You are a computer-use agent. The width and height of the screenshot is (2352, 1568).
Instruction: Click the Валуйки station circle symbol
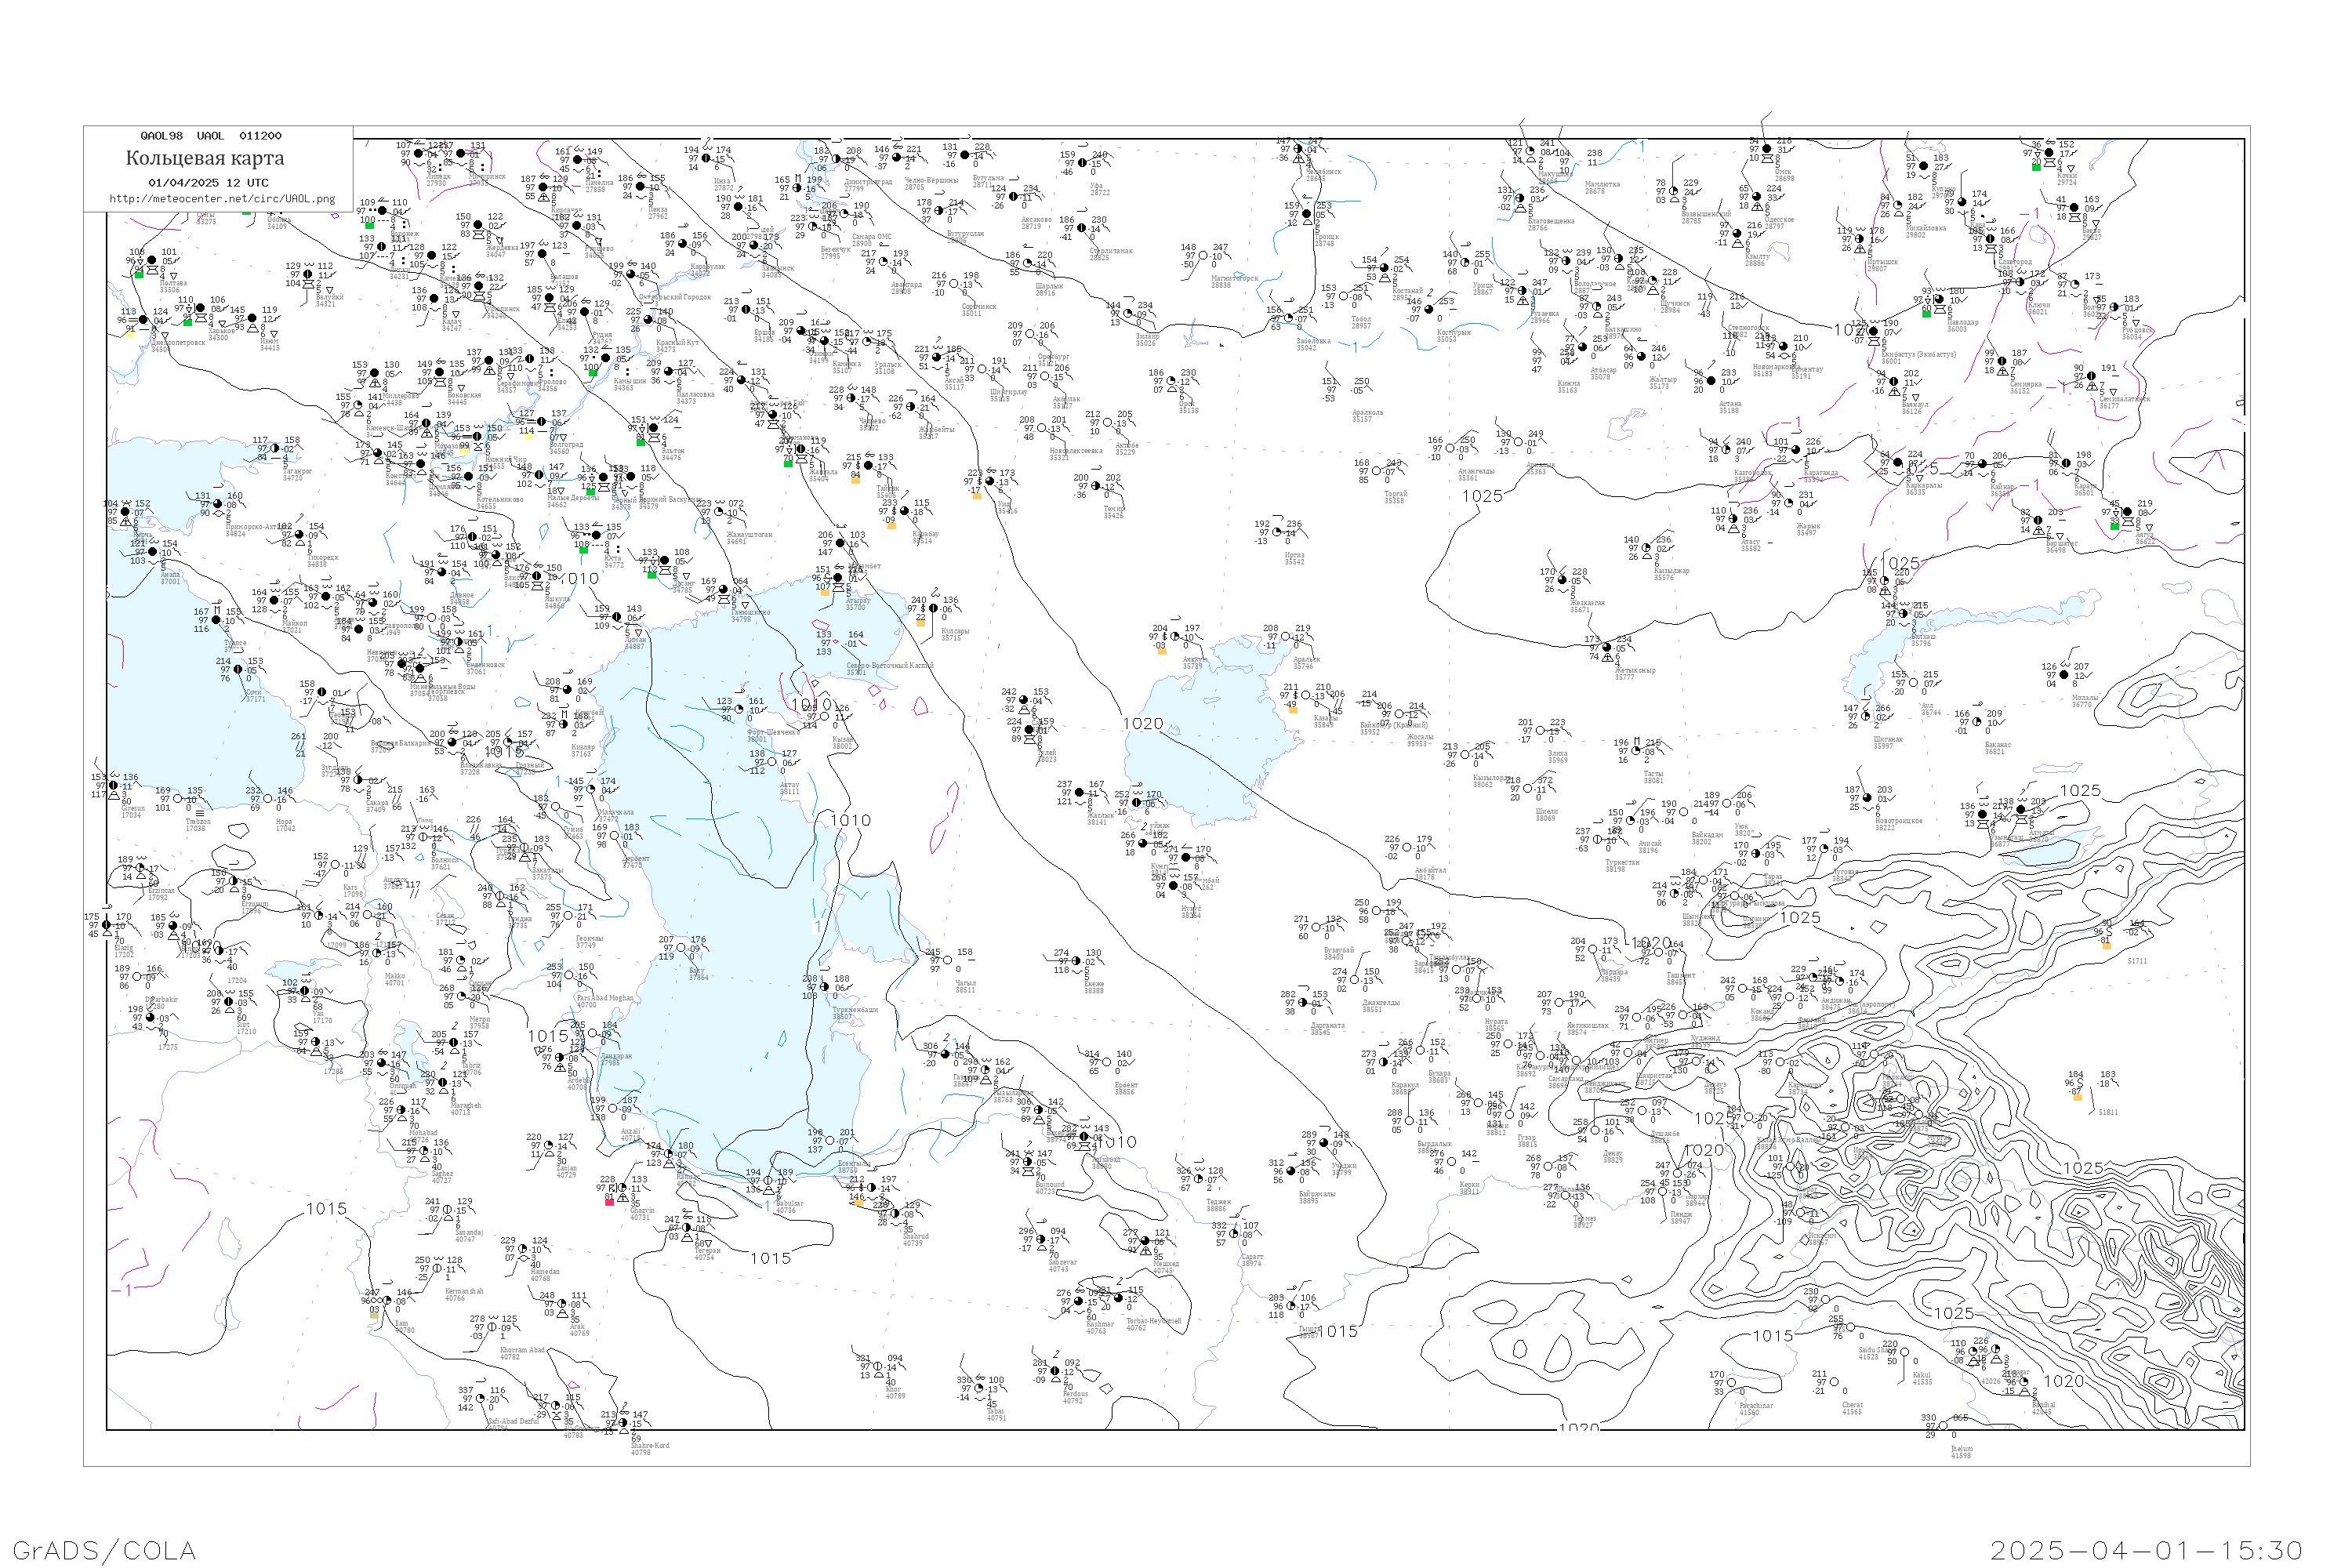tap(308, 275)
